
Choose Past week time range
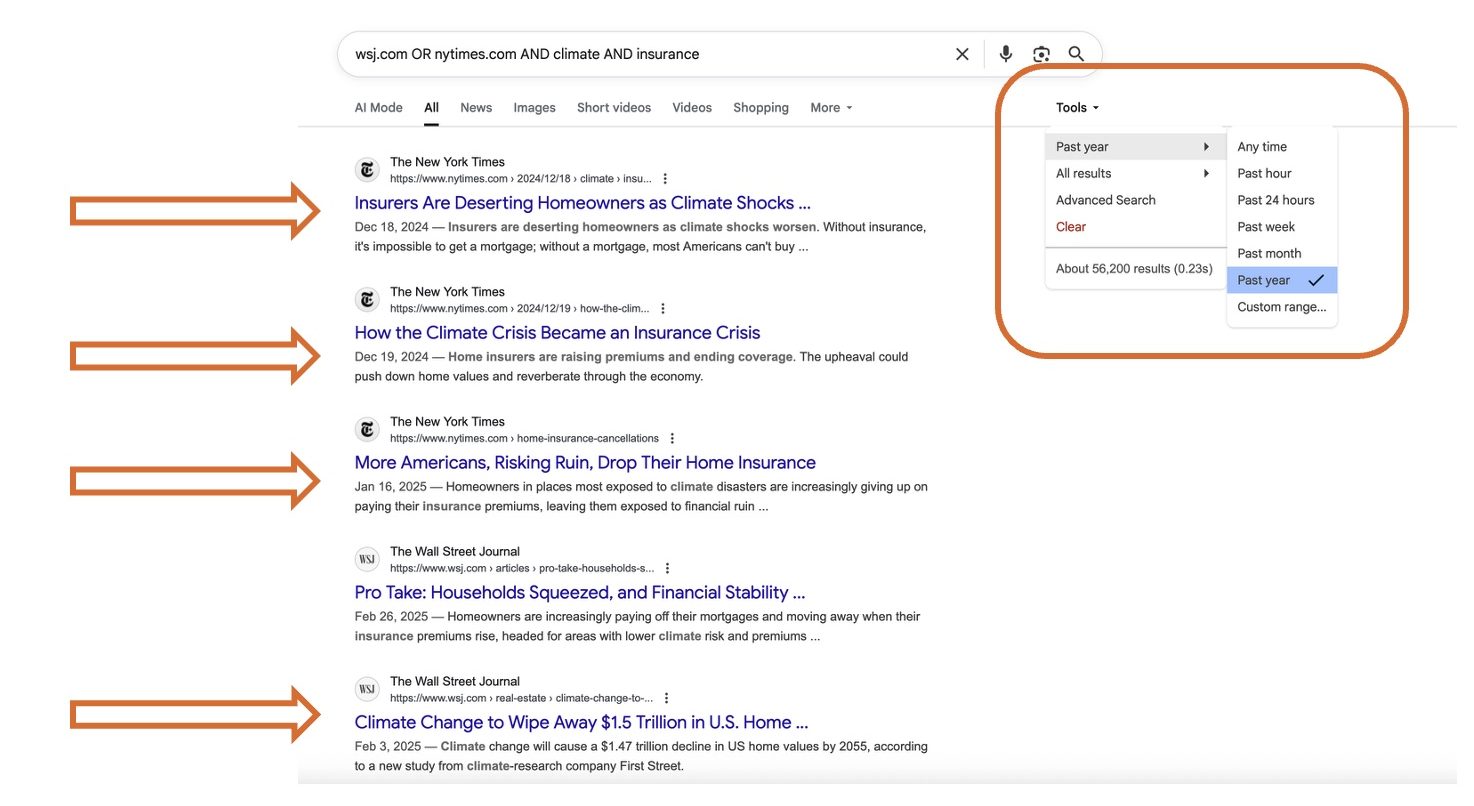tap(1282, 227)
